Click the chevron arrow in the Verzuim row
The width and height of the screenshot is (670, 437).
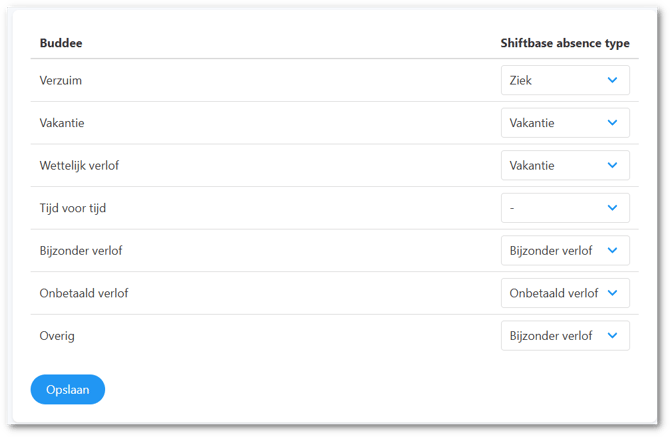coord(612,80)
